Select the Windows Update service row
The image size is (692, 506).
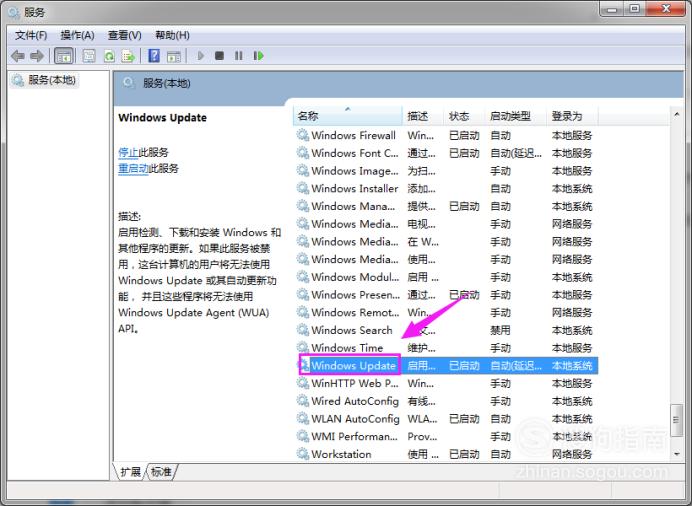click(x=447, y=365)
